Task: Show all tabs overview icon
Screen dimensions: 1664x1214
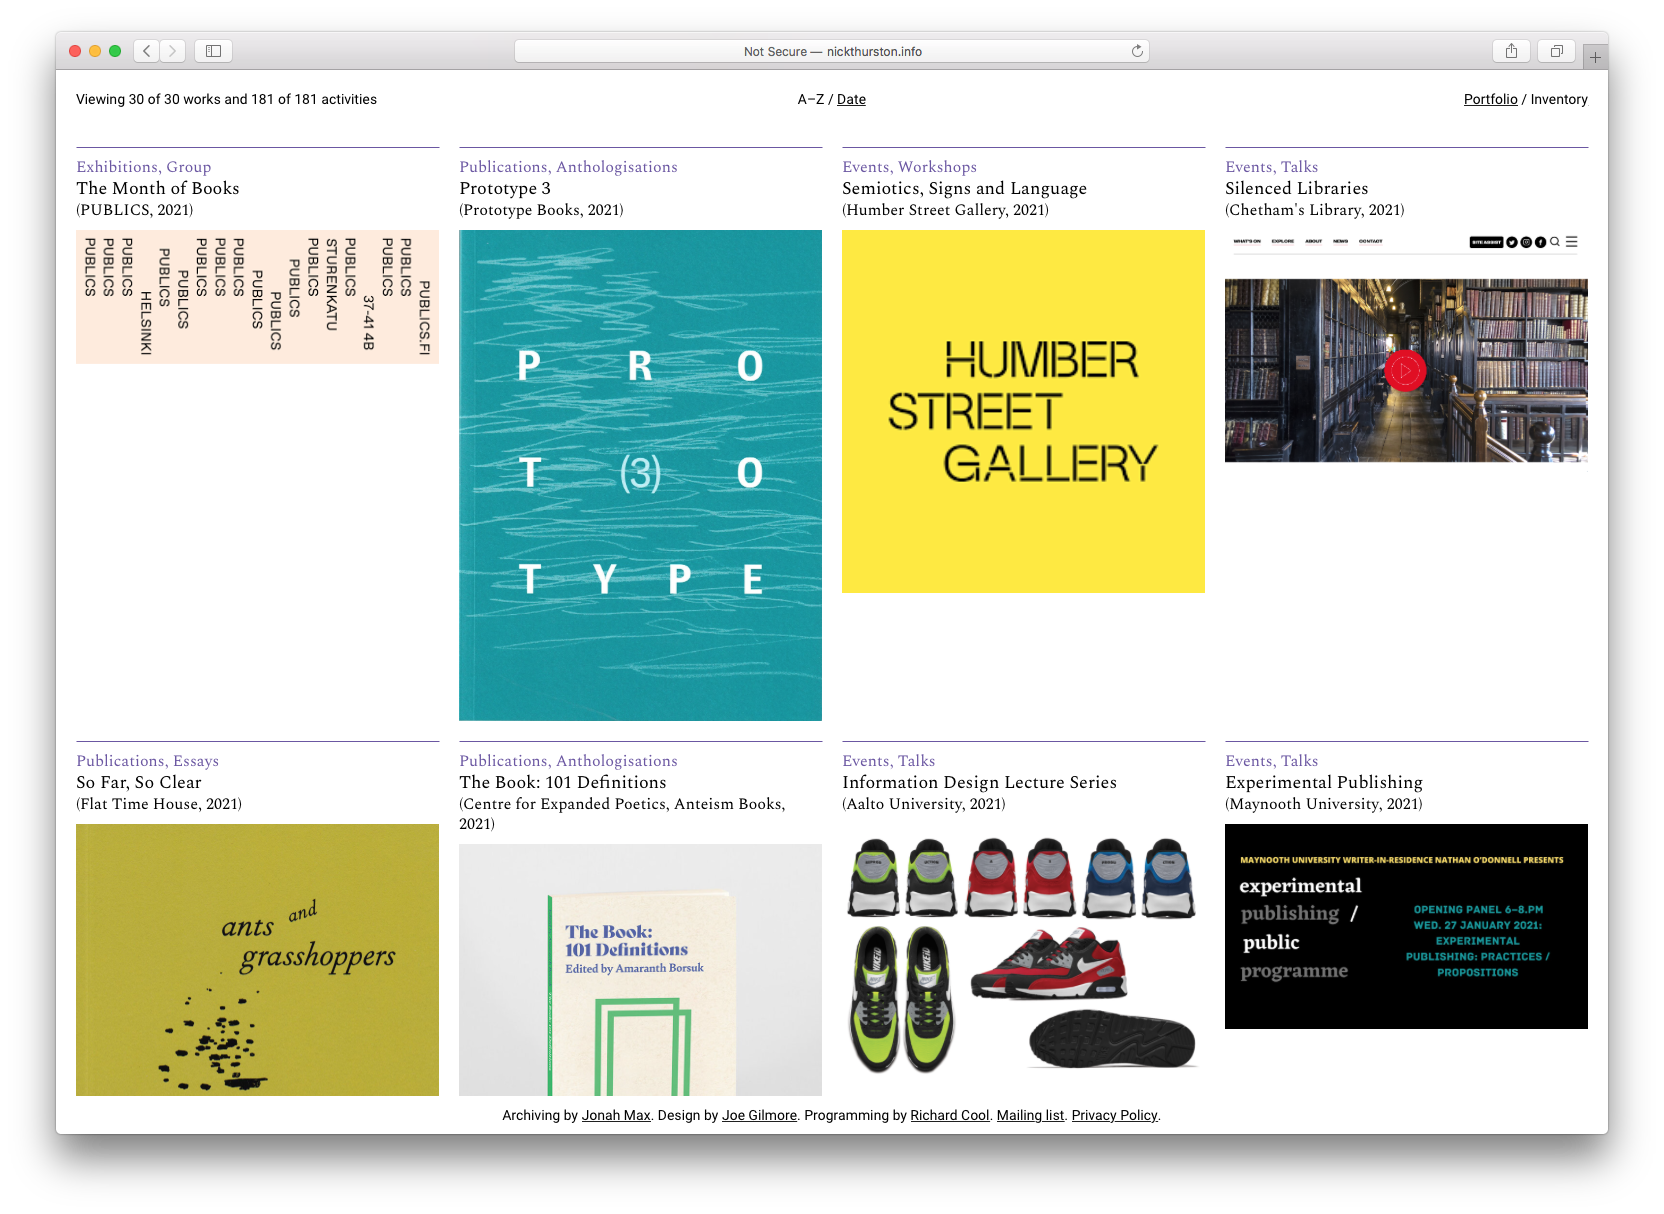Action: tap(1556, 51)
